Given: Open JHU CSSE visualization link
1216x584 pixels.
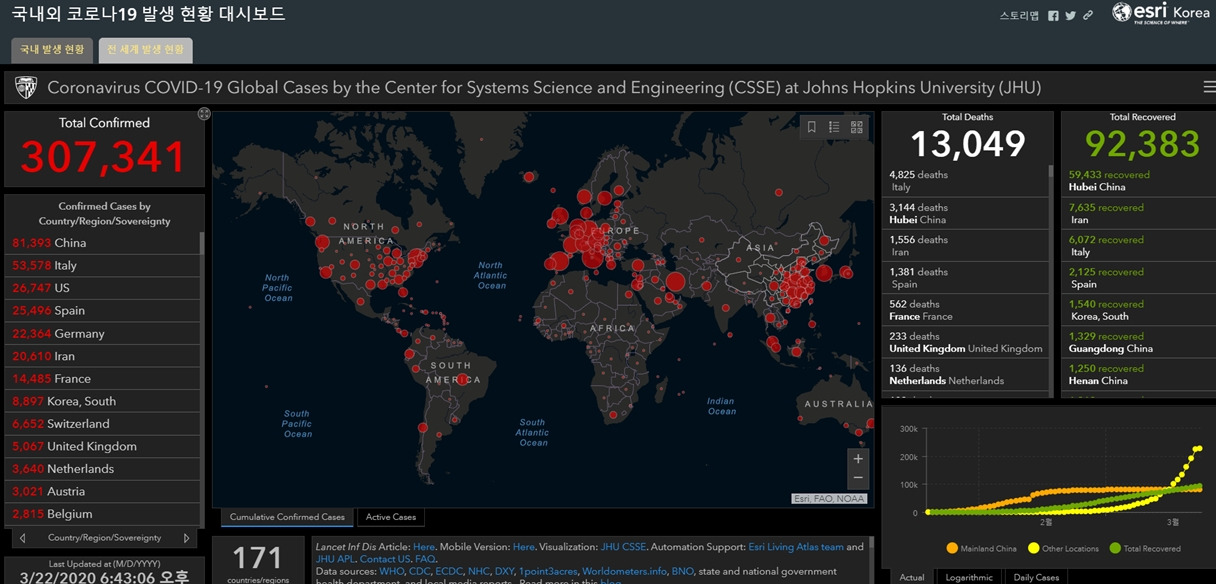Looking at the screenshot, I should click(x=623, y=547).
